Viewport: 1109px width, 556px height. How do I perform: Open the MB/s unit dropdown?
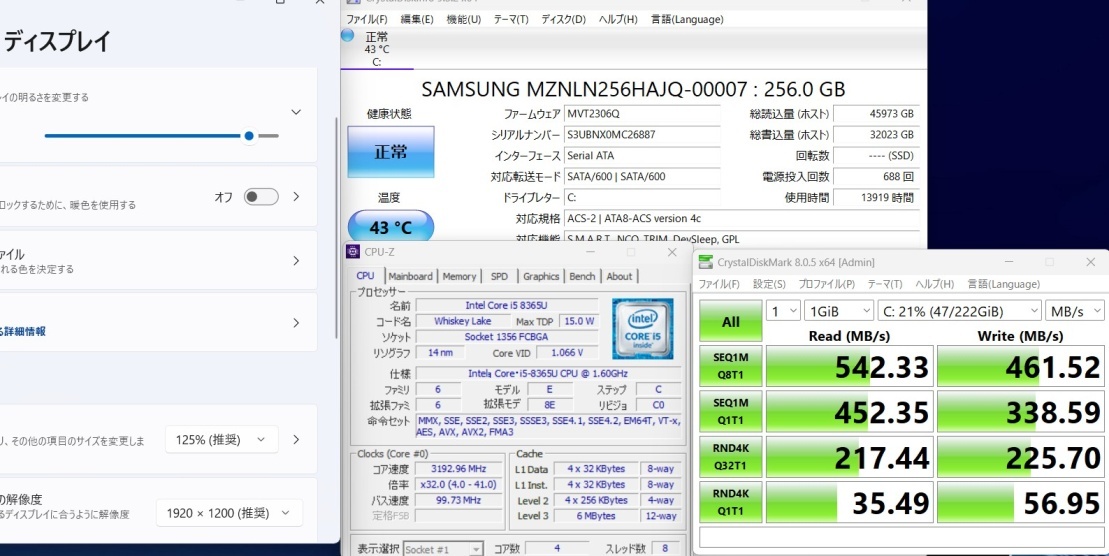click(x=1075, y=311)
